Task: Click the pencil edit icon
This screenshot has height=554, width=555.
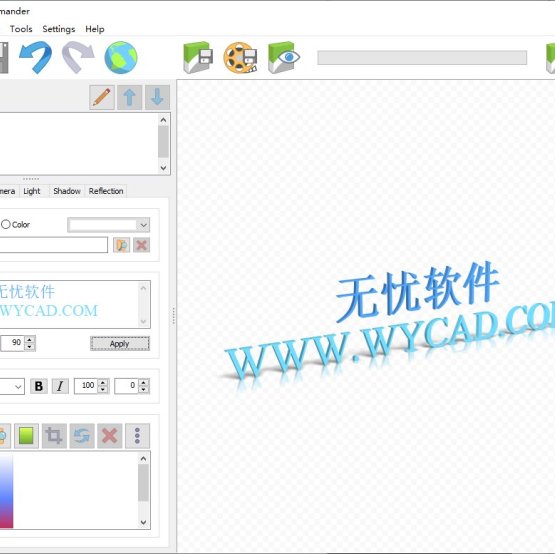Action: pyautogui.click(x=102, y=97)
